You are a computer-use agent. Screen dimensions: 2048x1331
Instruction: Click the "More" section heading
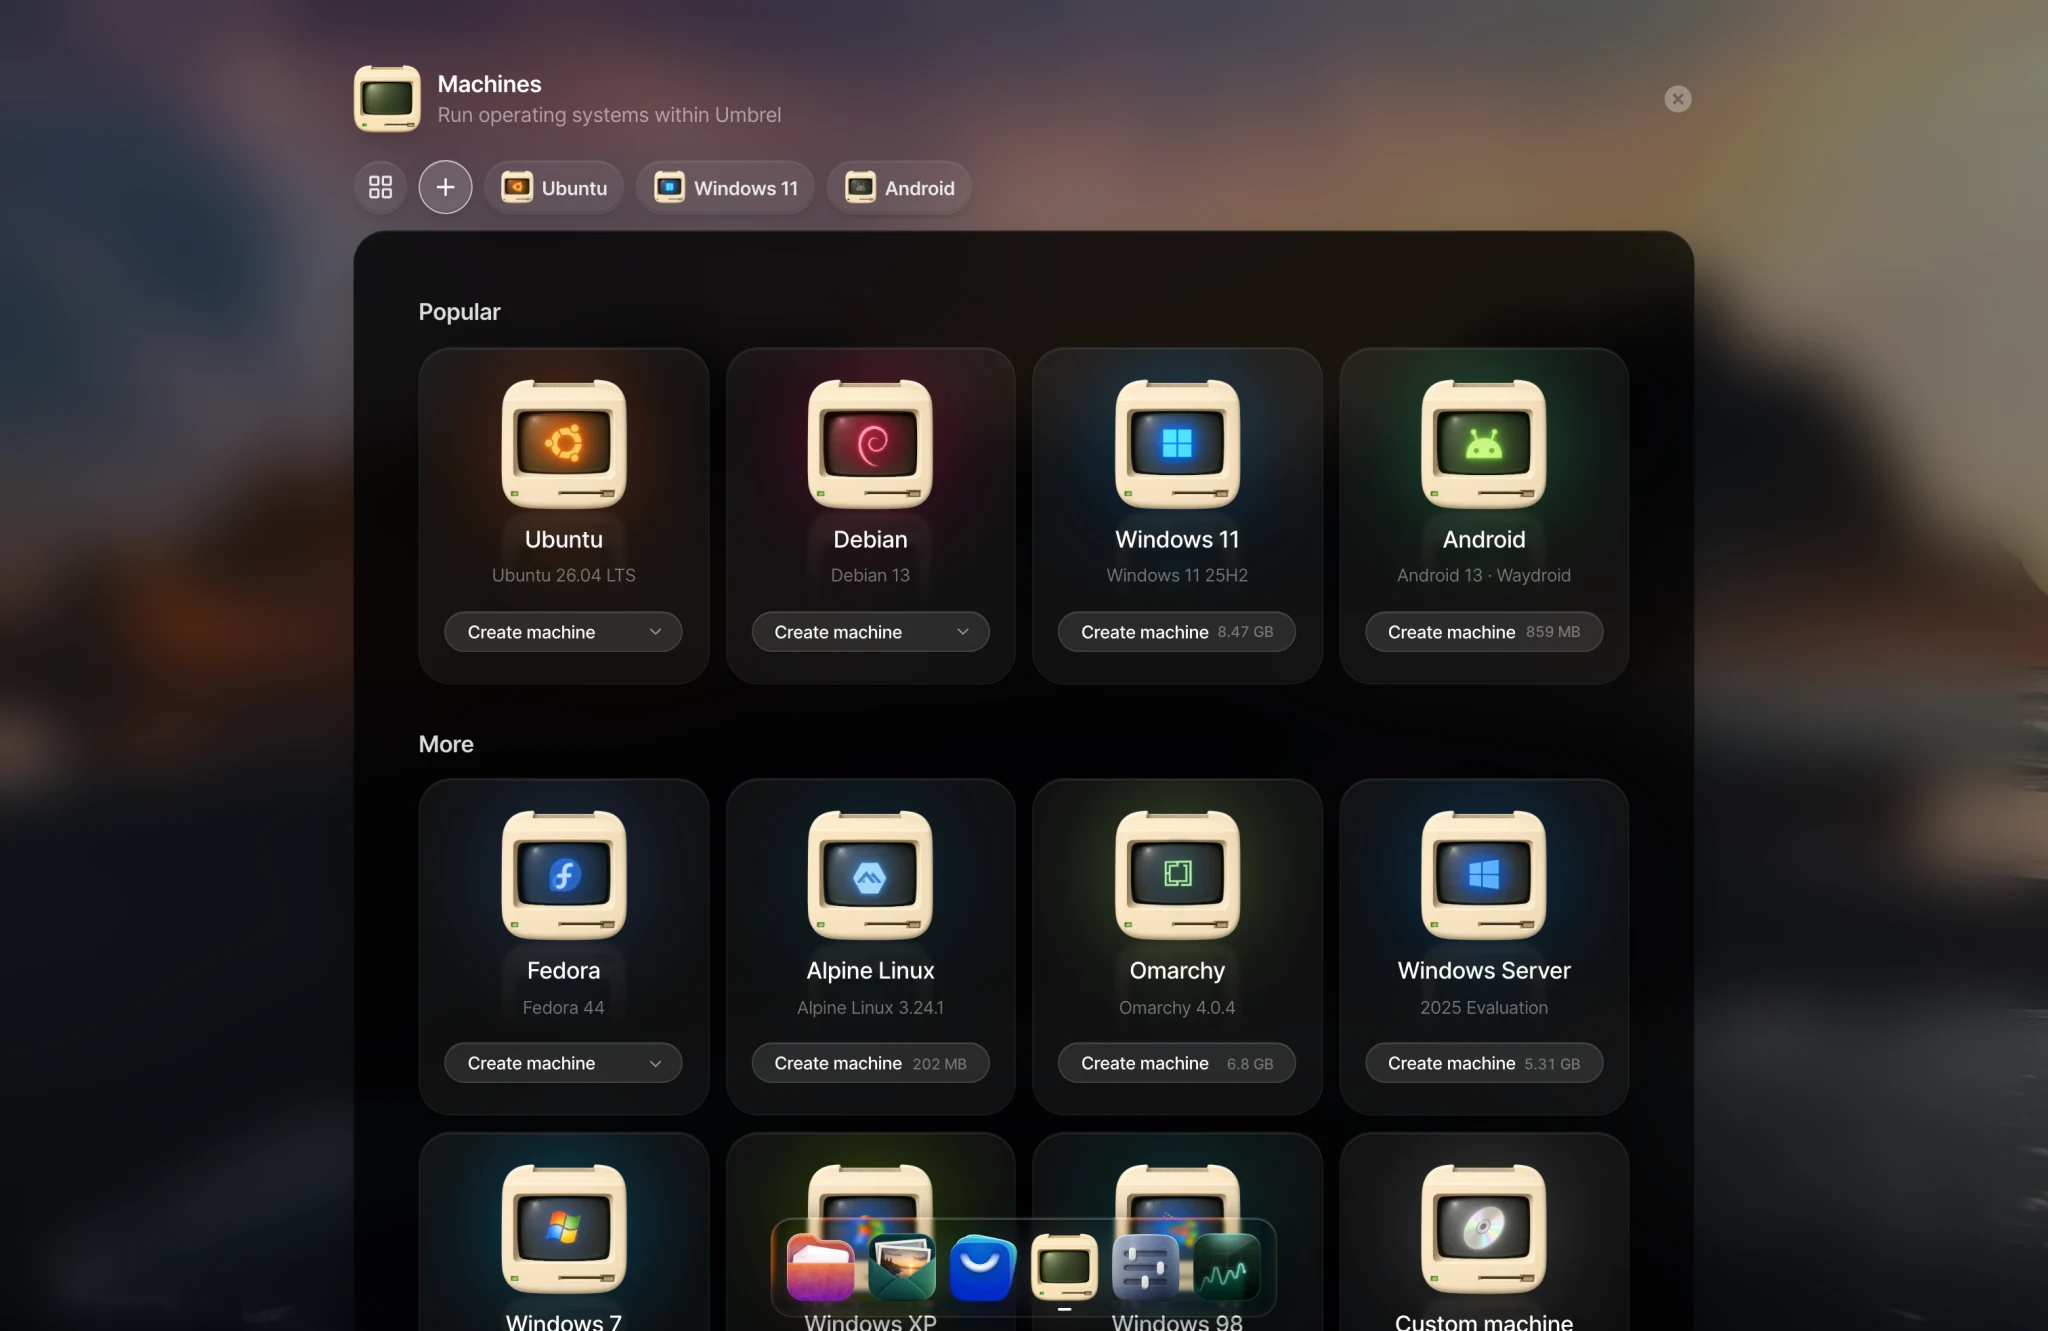(x=446, y=744)
